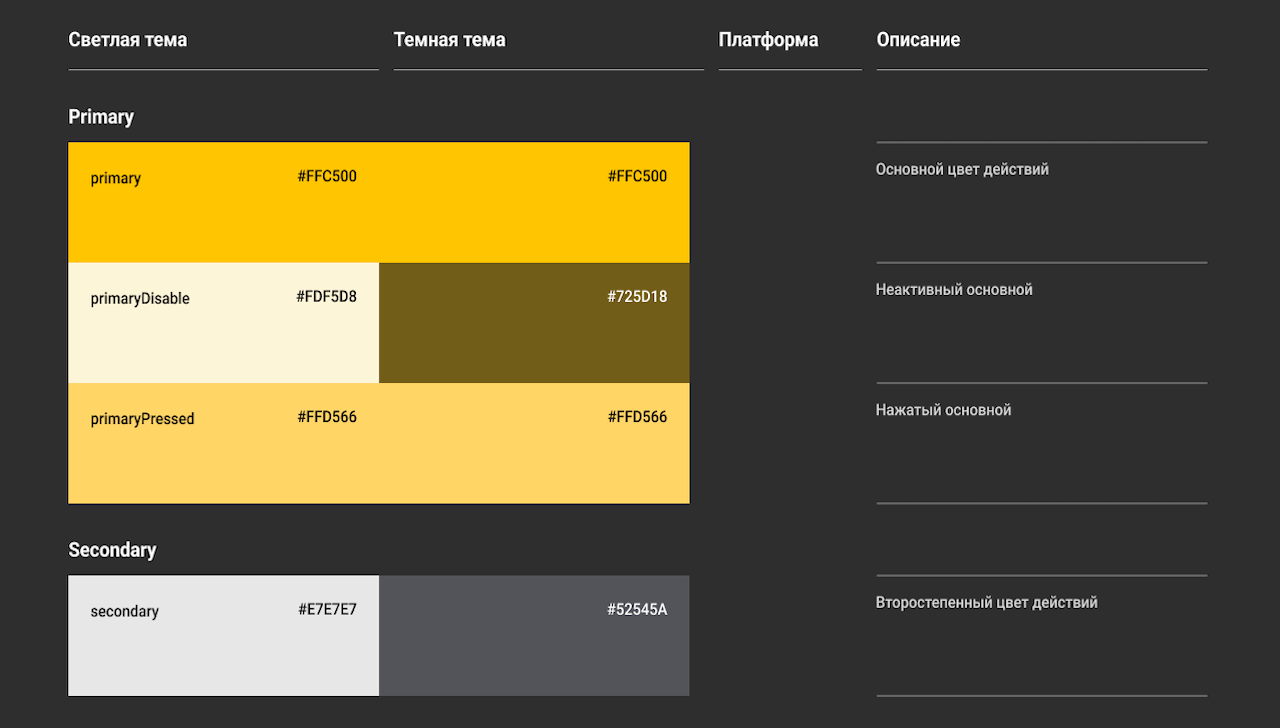Click light theme #FFD566 hex in primaryPressed row
Viewport: 1280px width, 728px height.
coord(327,417)
